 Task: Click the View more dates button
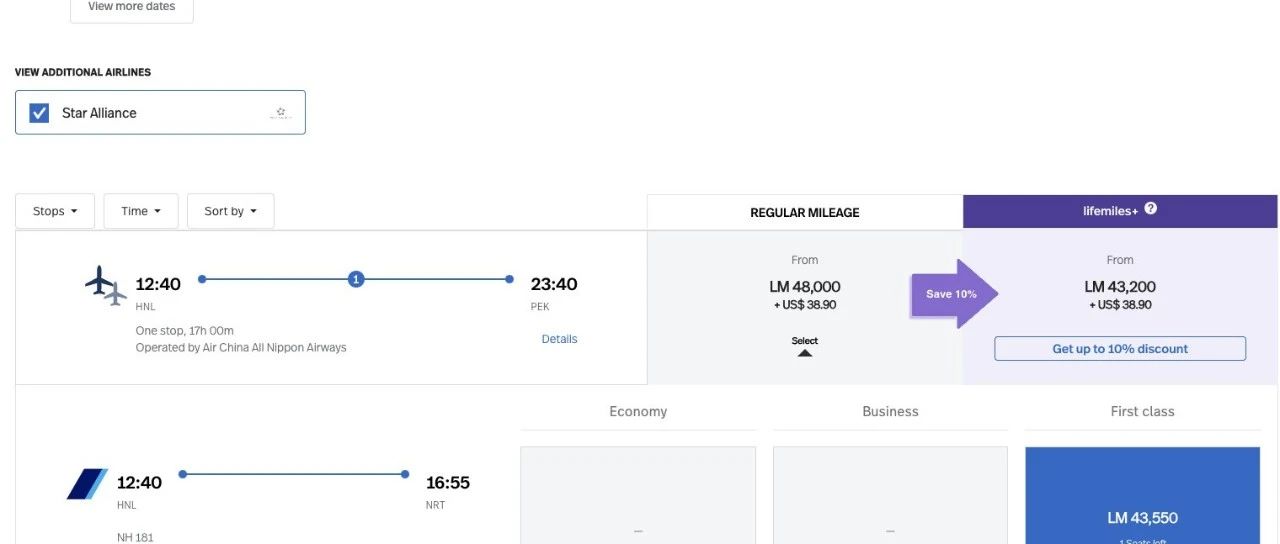click(131, 8)
